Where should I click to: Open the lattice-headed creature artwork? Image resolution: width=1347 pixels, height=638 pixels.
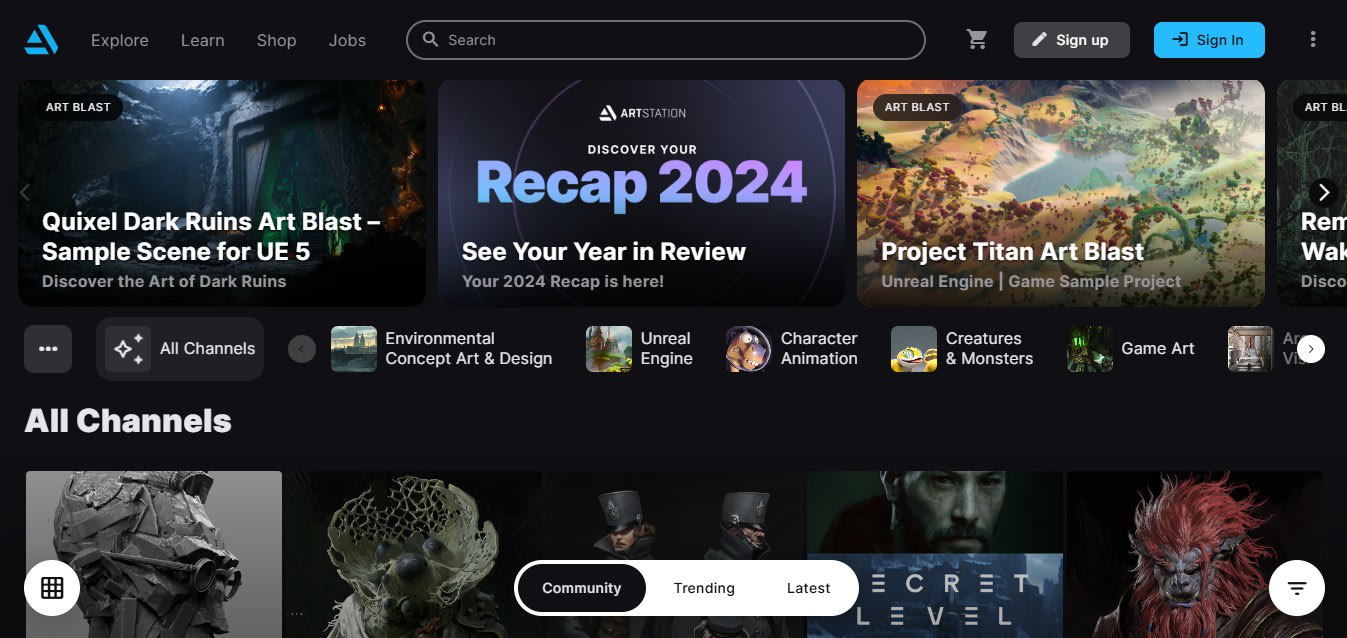click(413, 555)
